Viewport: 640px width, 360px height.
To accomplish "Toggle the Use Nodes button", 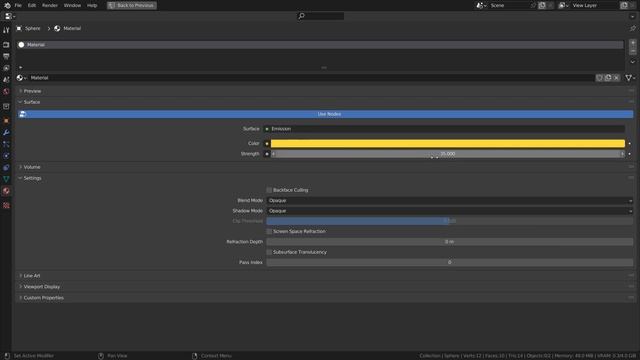I will coord(325,114).
